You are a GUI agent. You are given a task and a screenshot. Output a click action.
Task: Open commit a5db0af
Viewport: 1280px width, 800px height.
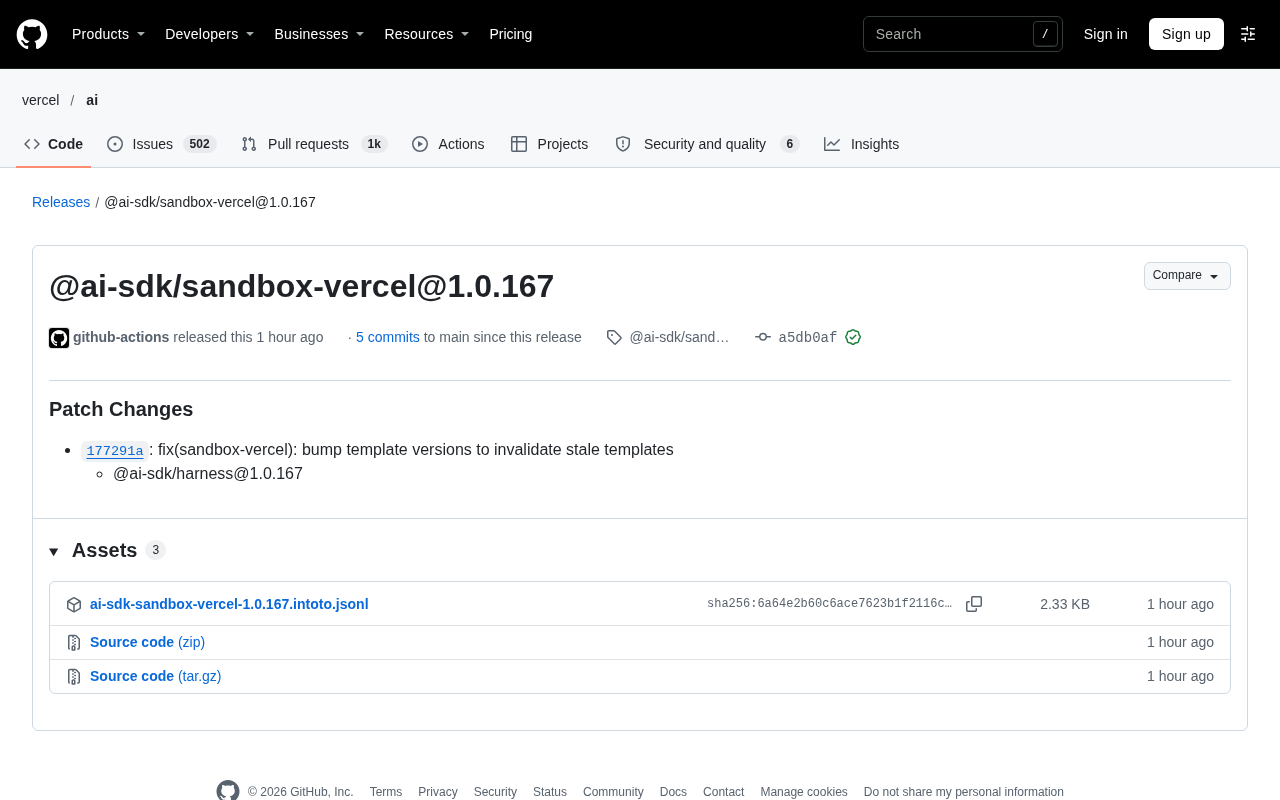click(x=808, y=338)
